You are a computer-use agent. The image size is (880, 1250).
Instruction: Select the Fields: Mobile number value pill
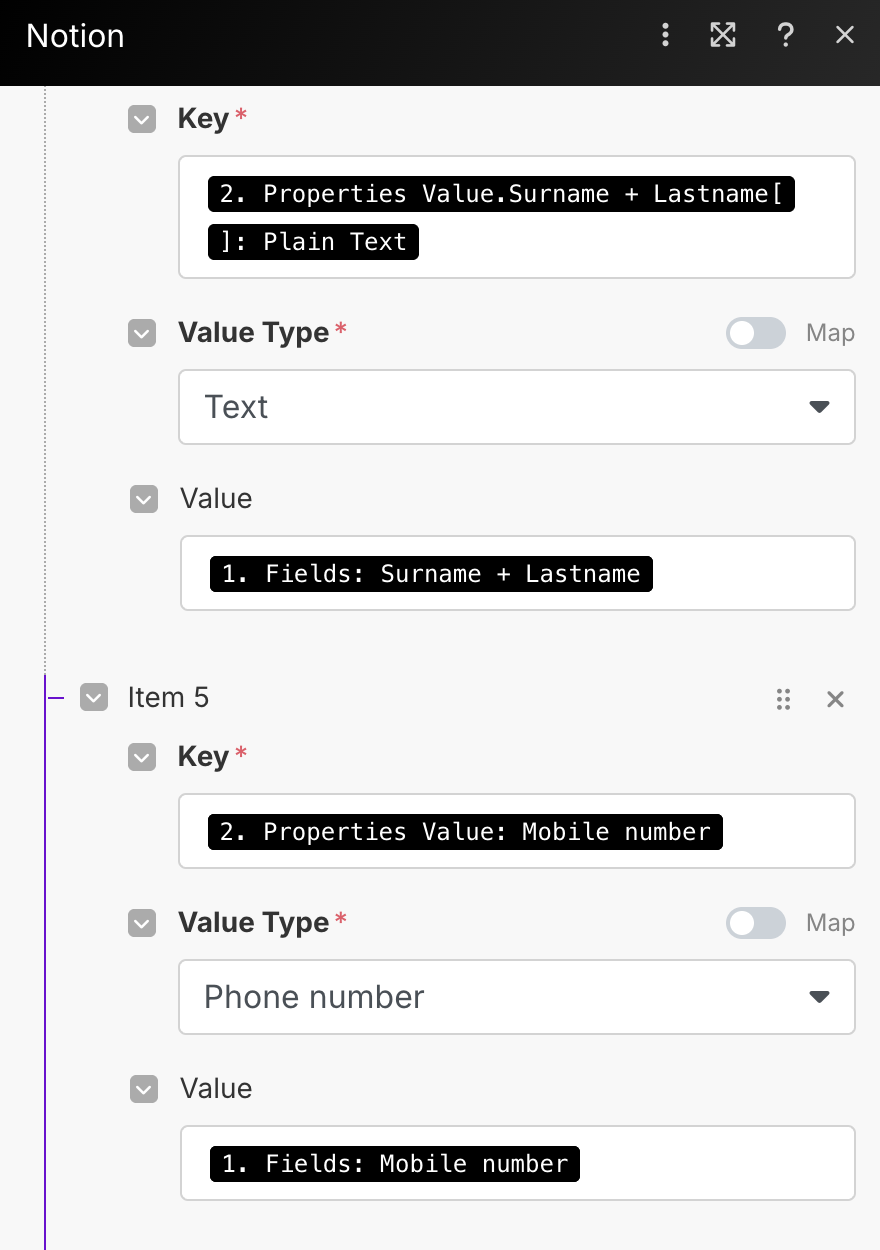pos(395,1164)
